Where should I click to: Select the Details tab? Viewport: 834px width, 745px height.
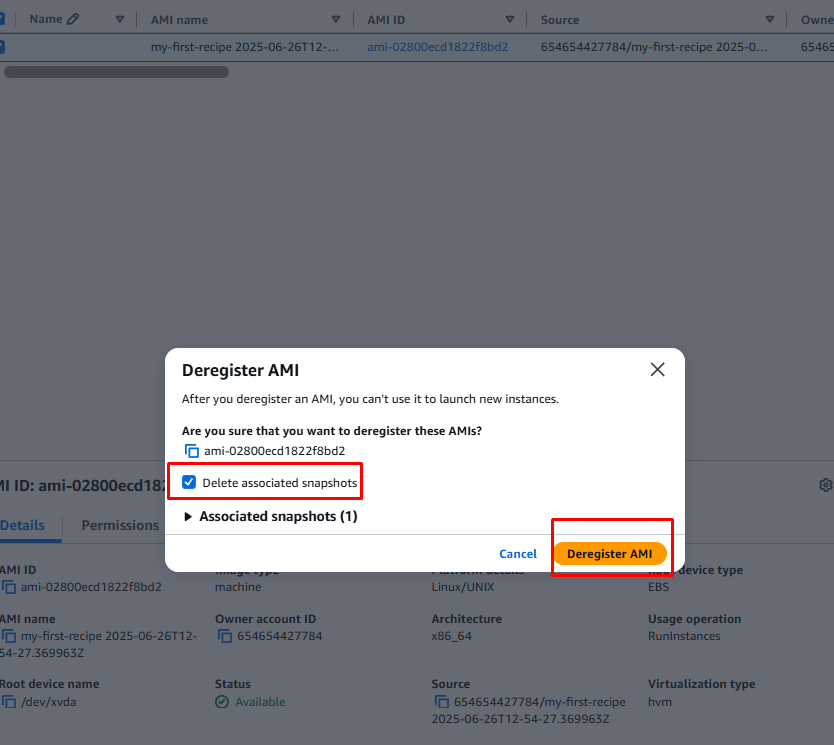(22, 525)
